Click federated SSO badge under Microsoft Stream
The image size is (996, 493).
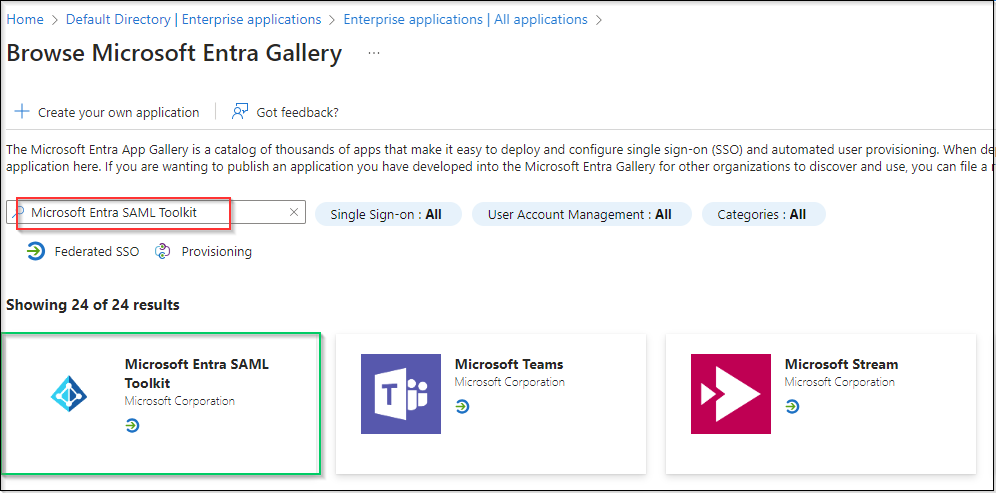(x=792, y=407)
